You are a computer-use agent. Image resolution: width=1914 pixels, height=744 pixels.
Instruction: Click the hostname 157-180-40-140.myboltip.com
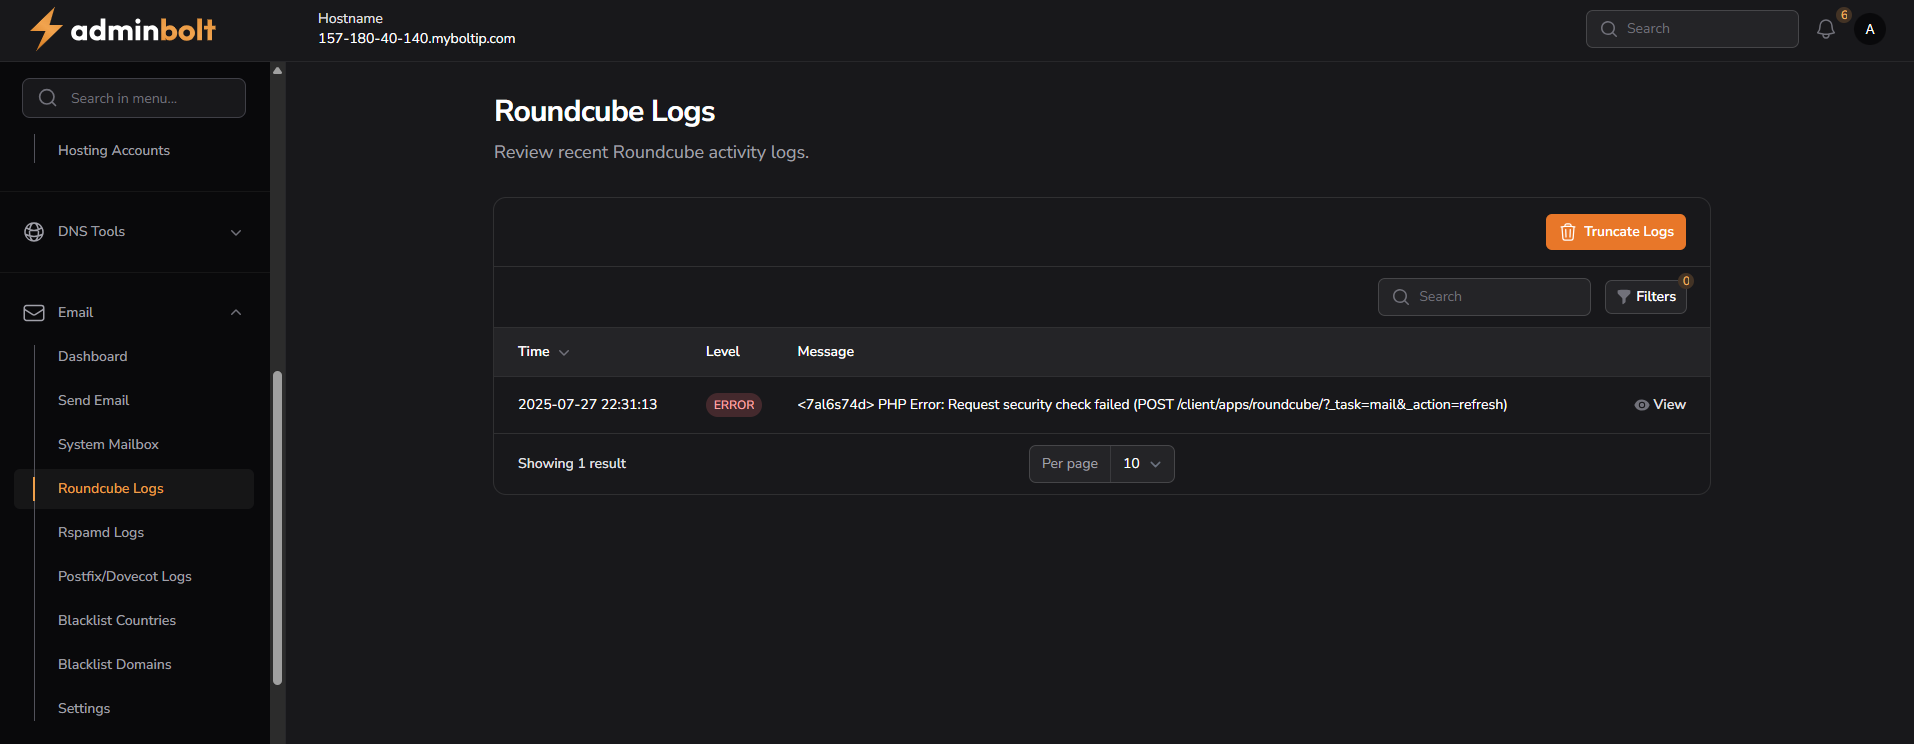(417, 39)
